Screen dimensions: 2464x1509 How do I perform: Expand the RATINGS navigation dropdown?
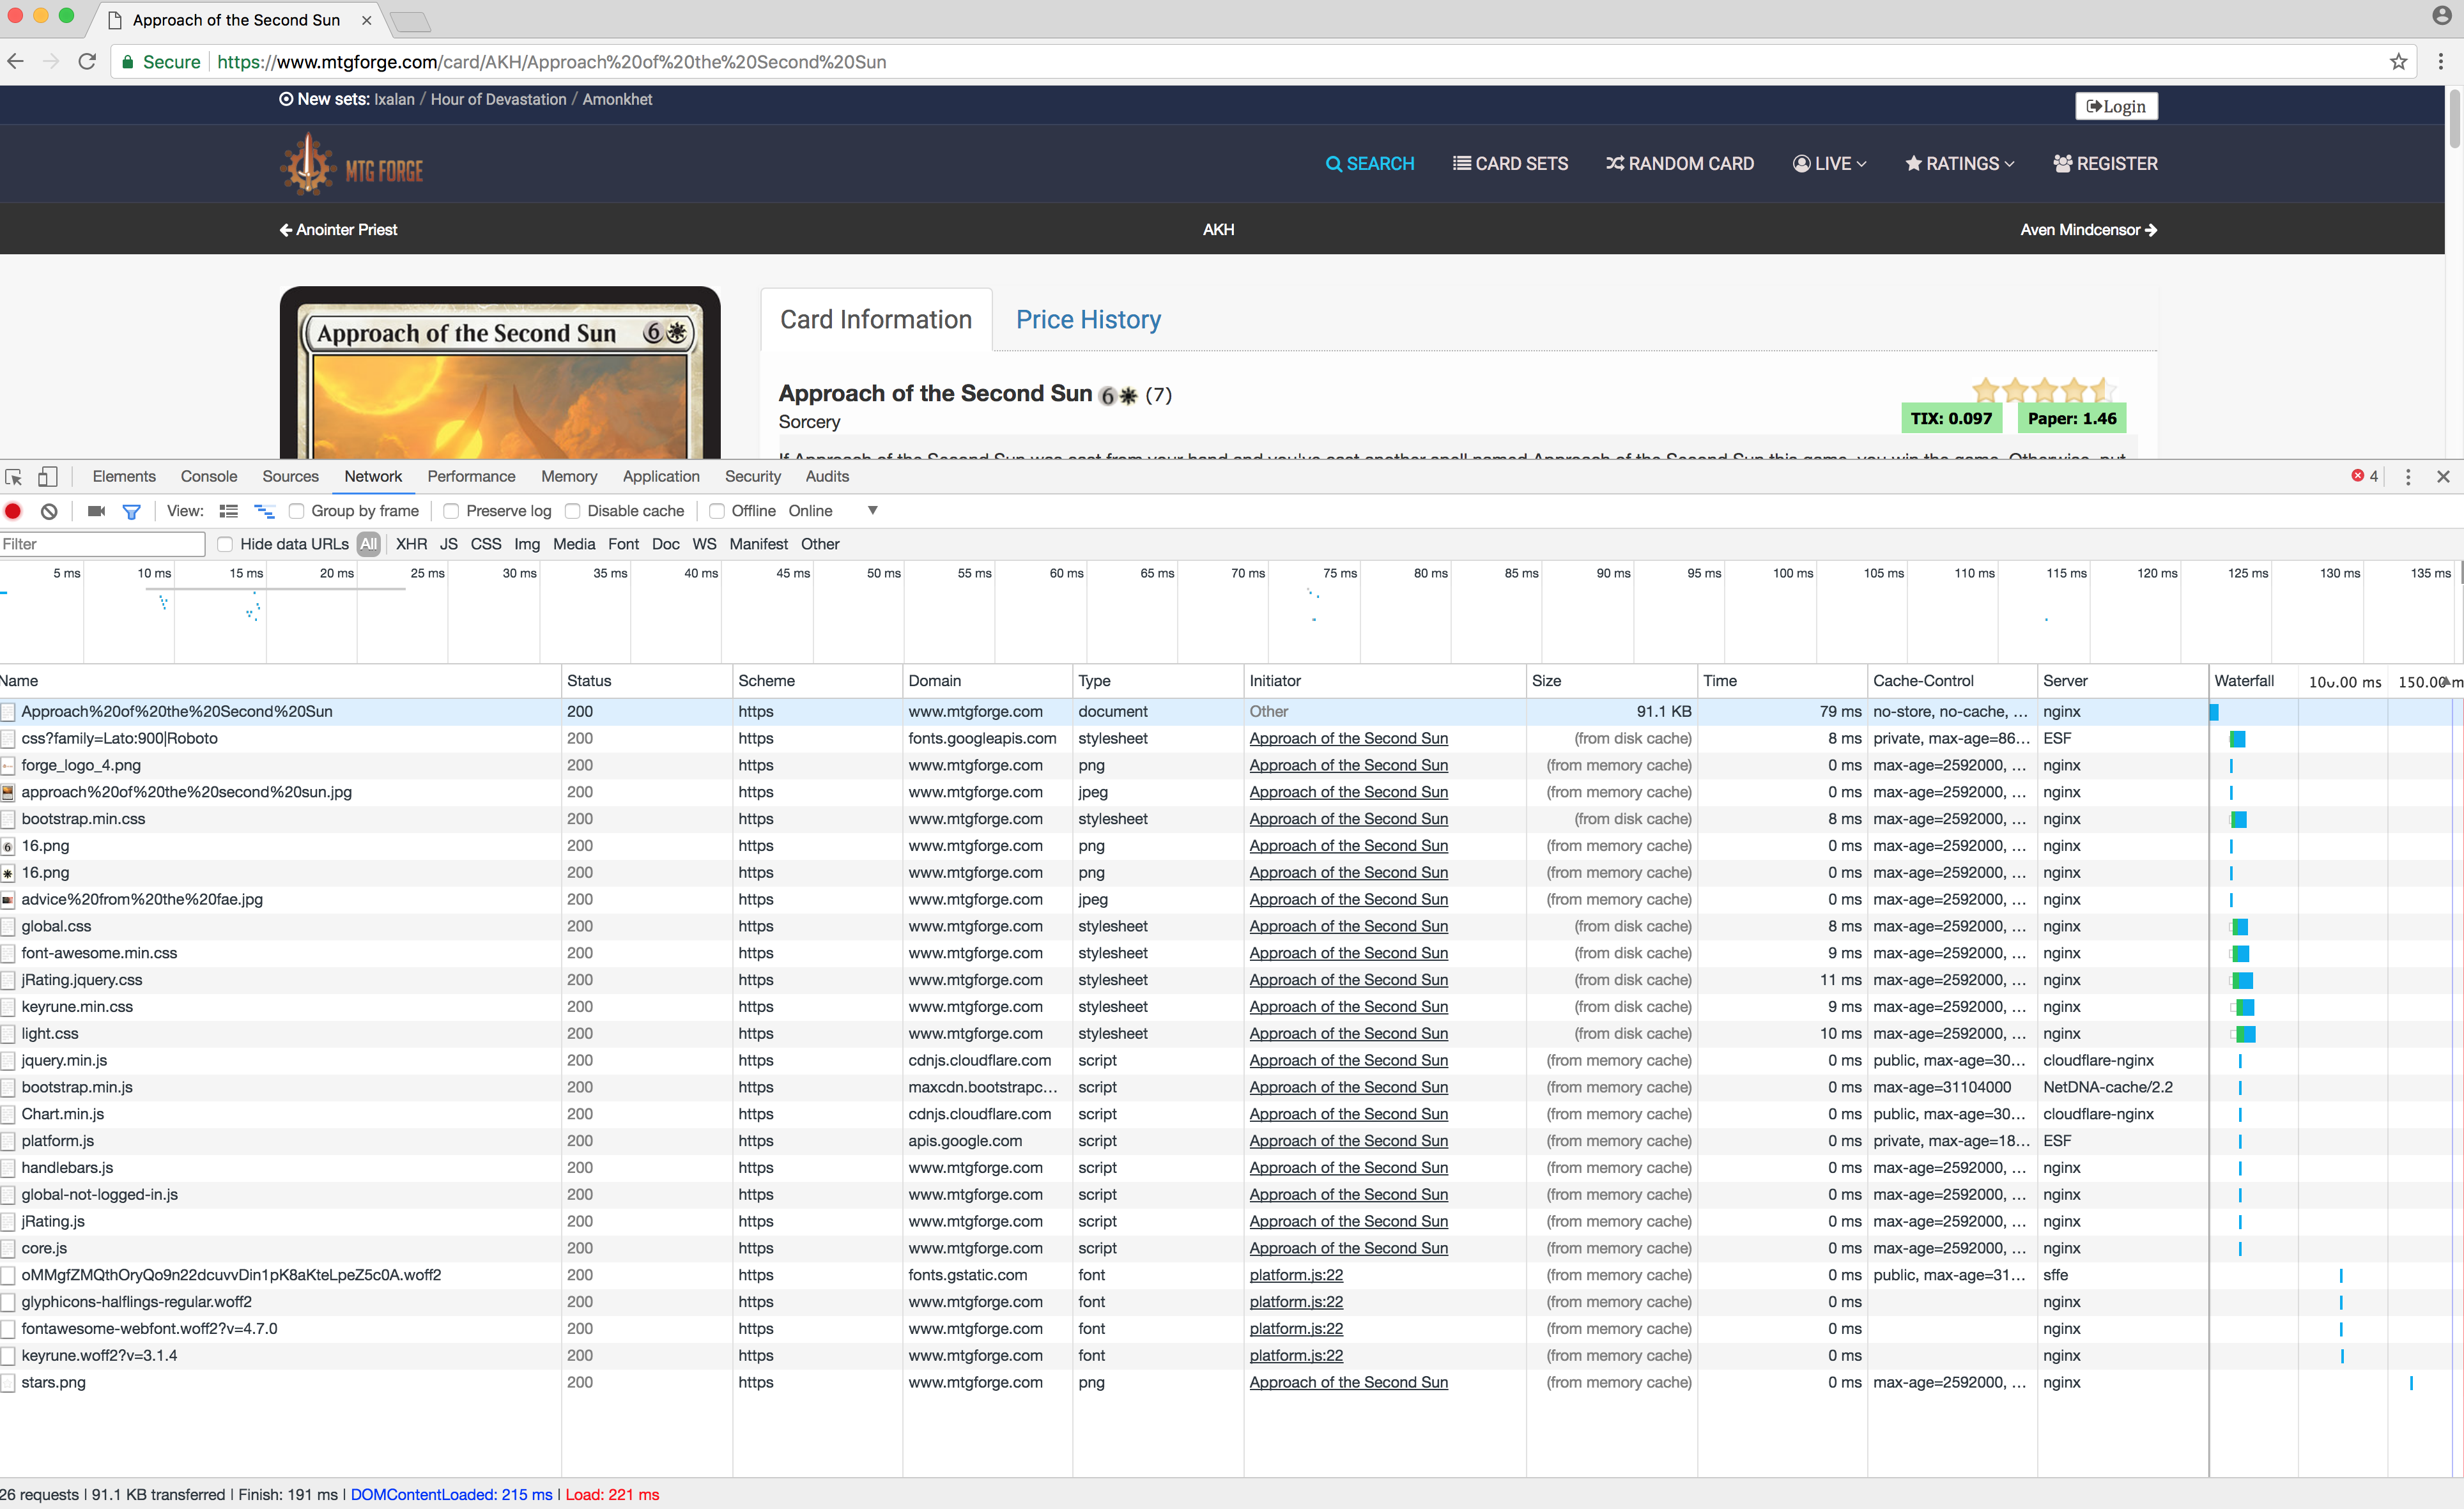tap(1960, 164)
